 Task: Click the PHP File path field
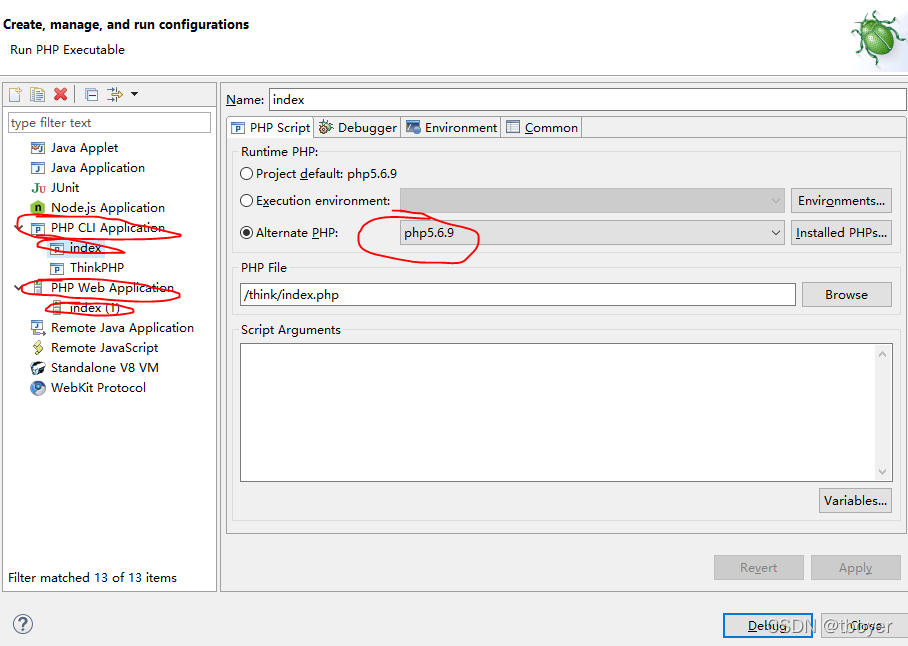[518, 295]
